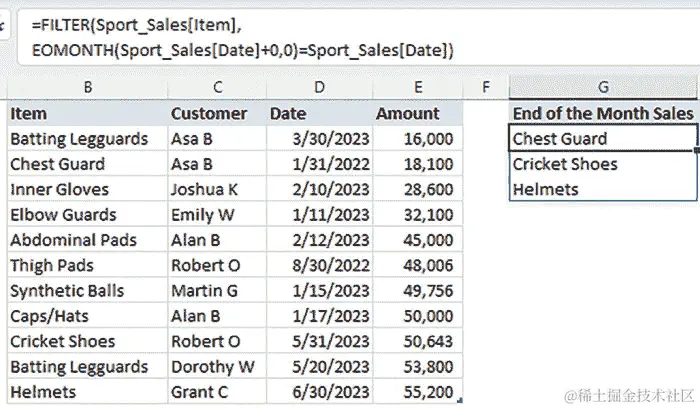700x409 pixels.
Task: Select column D header
Action: click(x=320, y=87)
